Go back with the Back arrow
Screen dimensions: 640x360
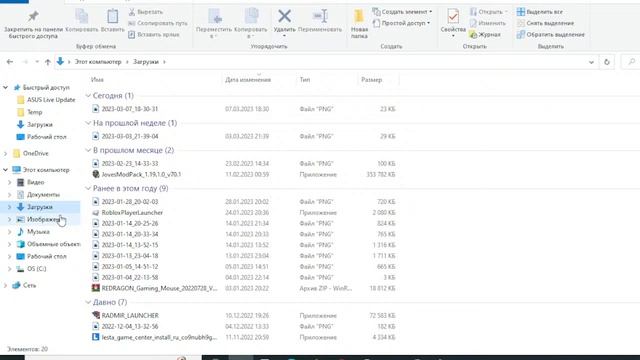tap(10, 62)
